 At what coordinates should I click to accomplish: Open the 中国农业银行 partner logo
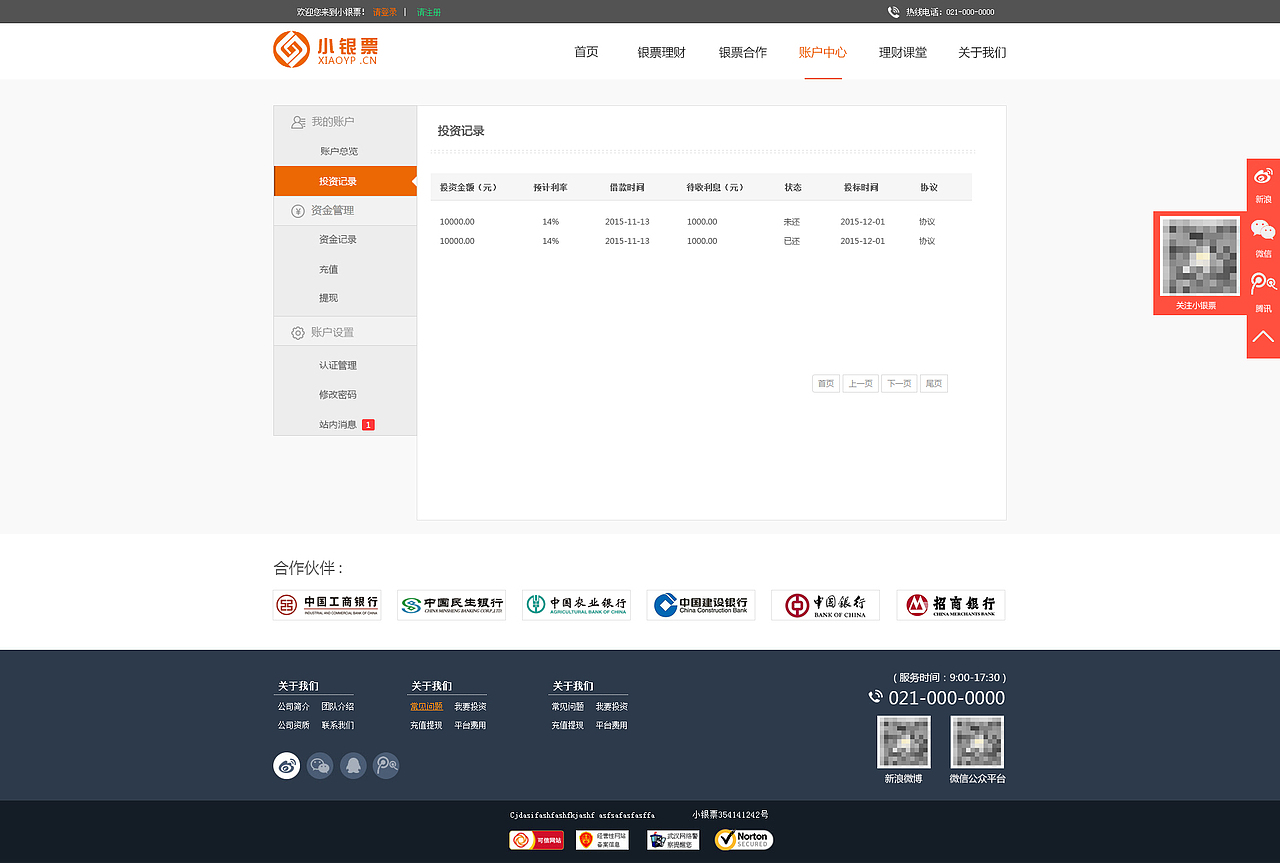(x=576, y=605)
